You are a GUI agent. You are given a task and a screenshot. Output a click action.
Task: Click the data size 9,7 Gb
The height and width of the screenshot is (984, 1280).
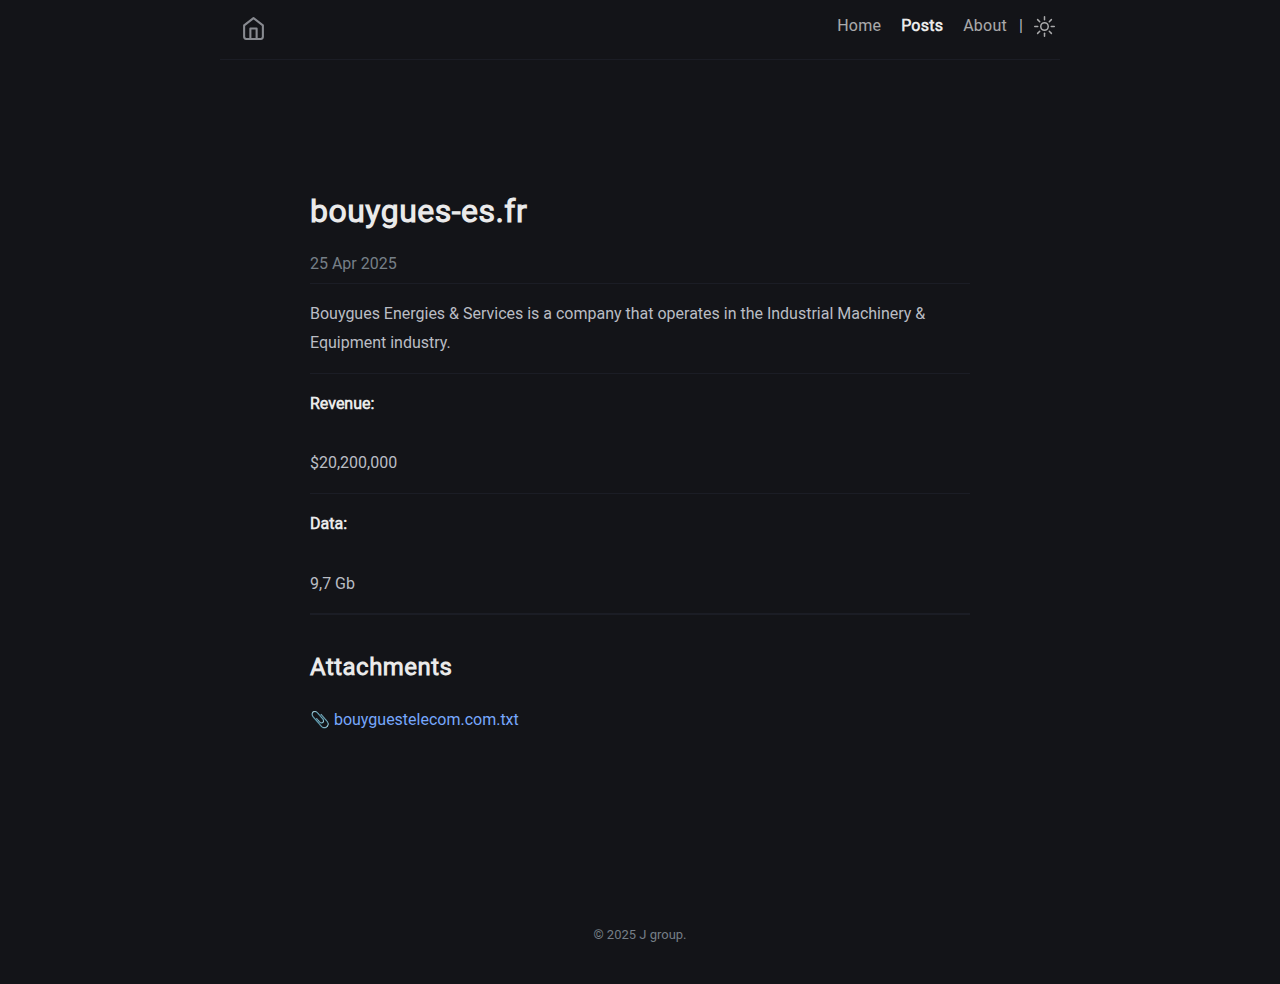332,584
